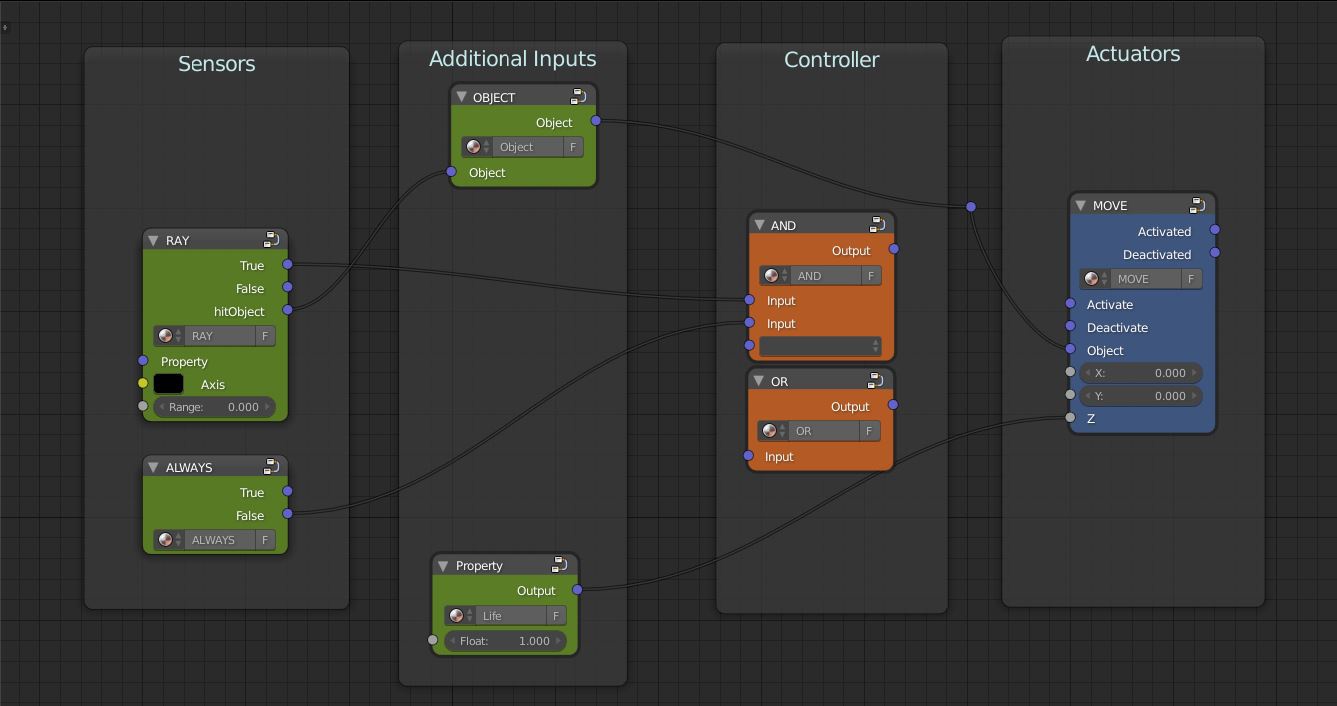Click the hitObject output socket on RAY
The image size is (1337, 706).
[x=288, y=310]
